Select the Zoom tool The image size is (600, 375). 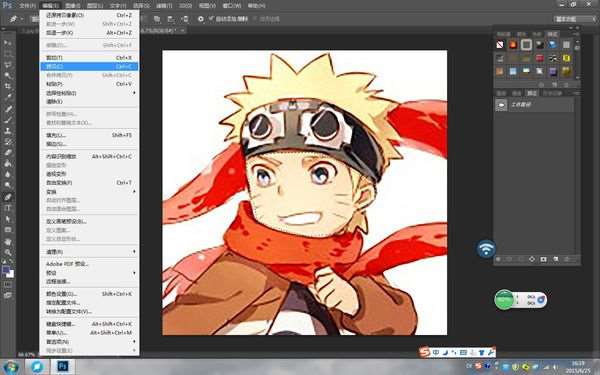point(8,253)
